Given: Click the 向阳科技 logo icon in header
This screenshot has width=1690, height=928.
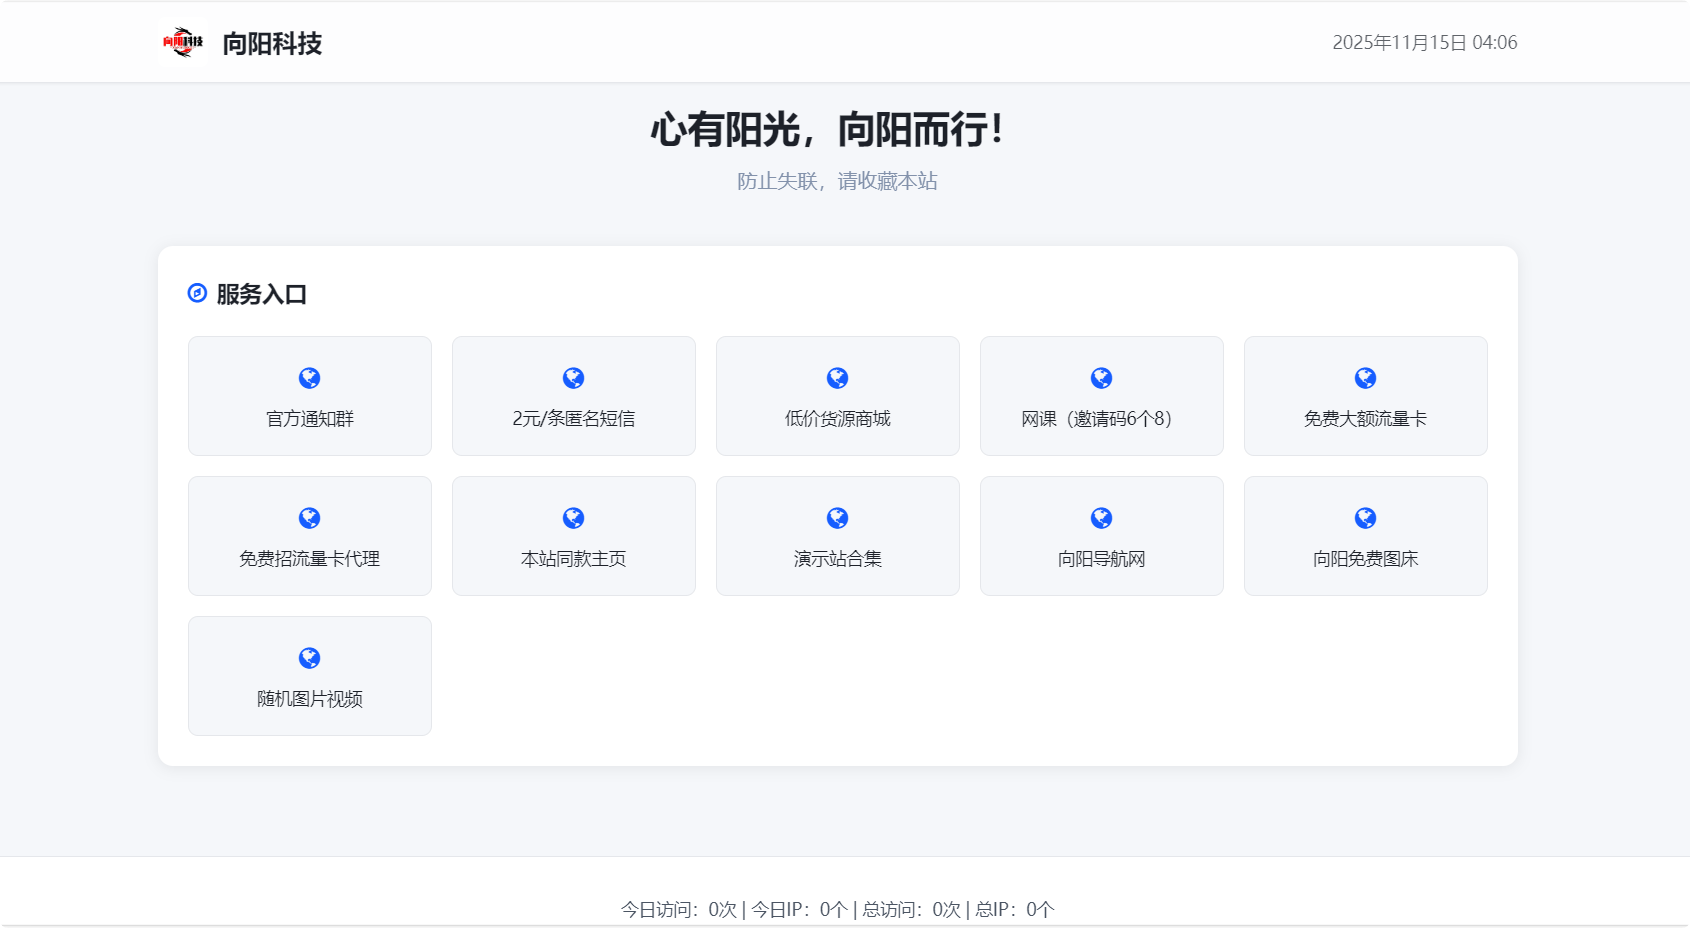Looking at the screenshot, I should point(183,41).
